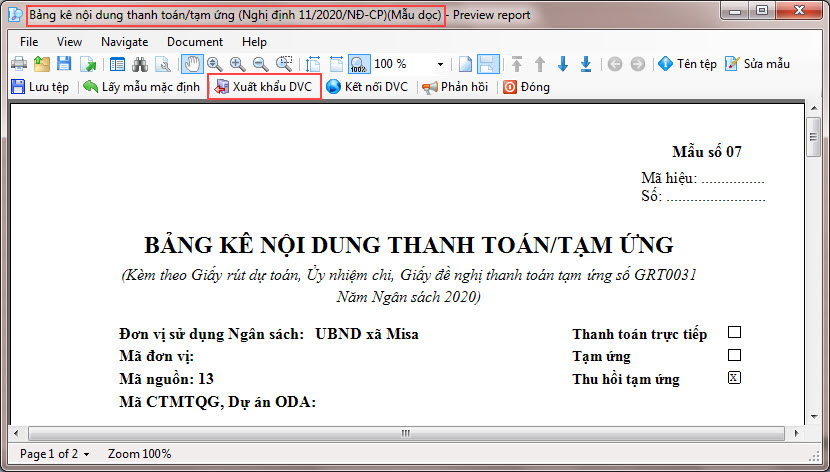The width and height of the screenshot is (830, 472).
Task: Go to next page arrow
Action: click(x=563, y=64)
